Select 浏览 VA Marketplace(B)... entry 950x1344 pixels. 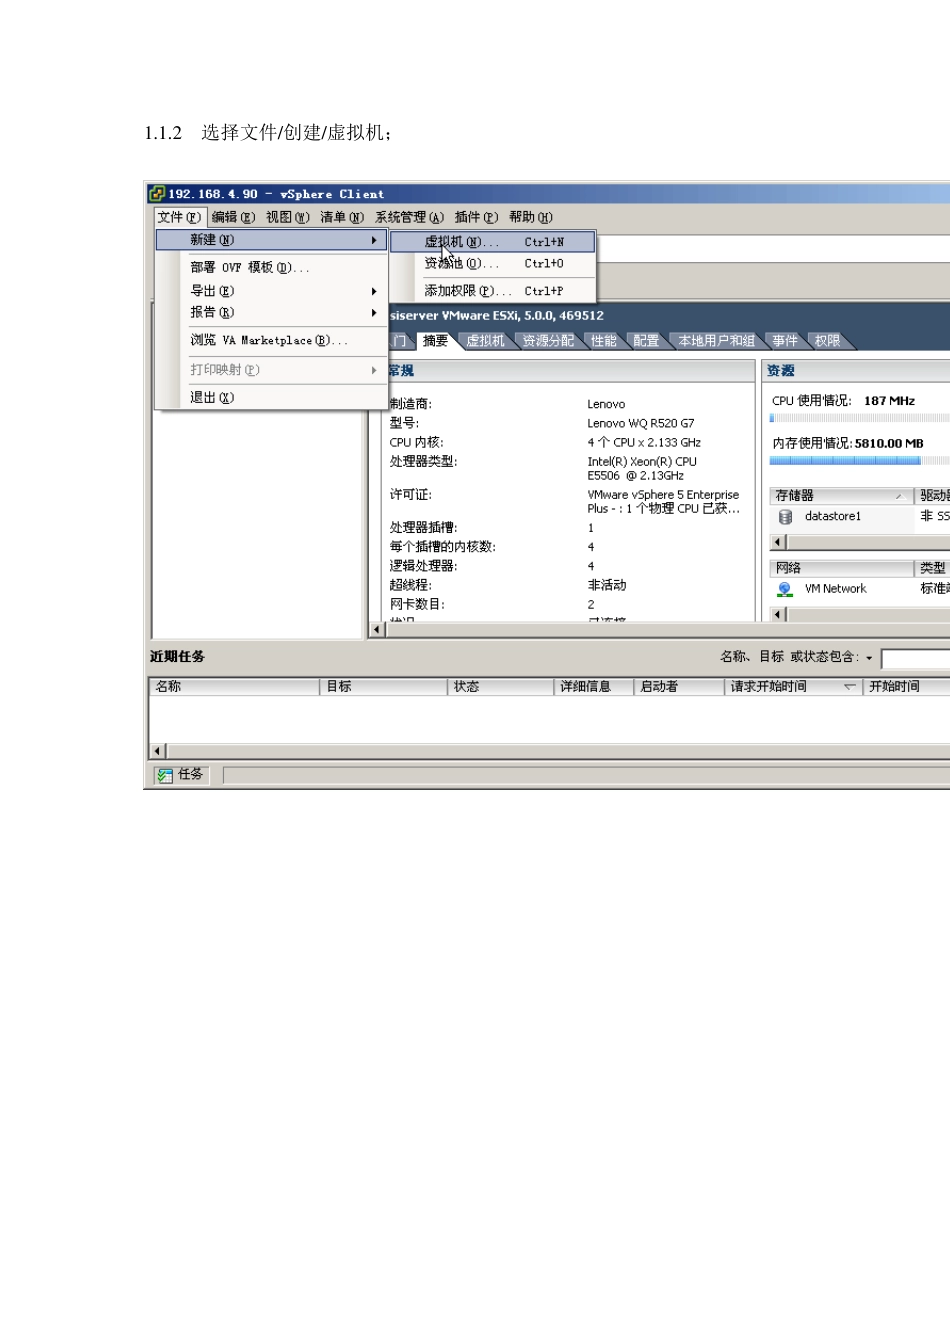pyautogui.click(x=272, y=341)
